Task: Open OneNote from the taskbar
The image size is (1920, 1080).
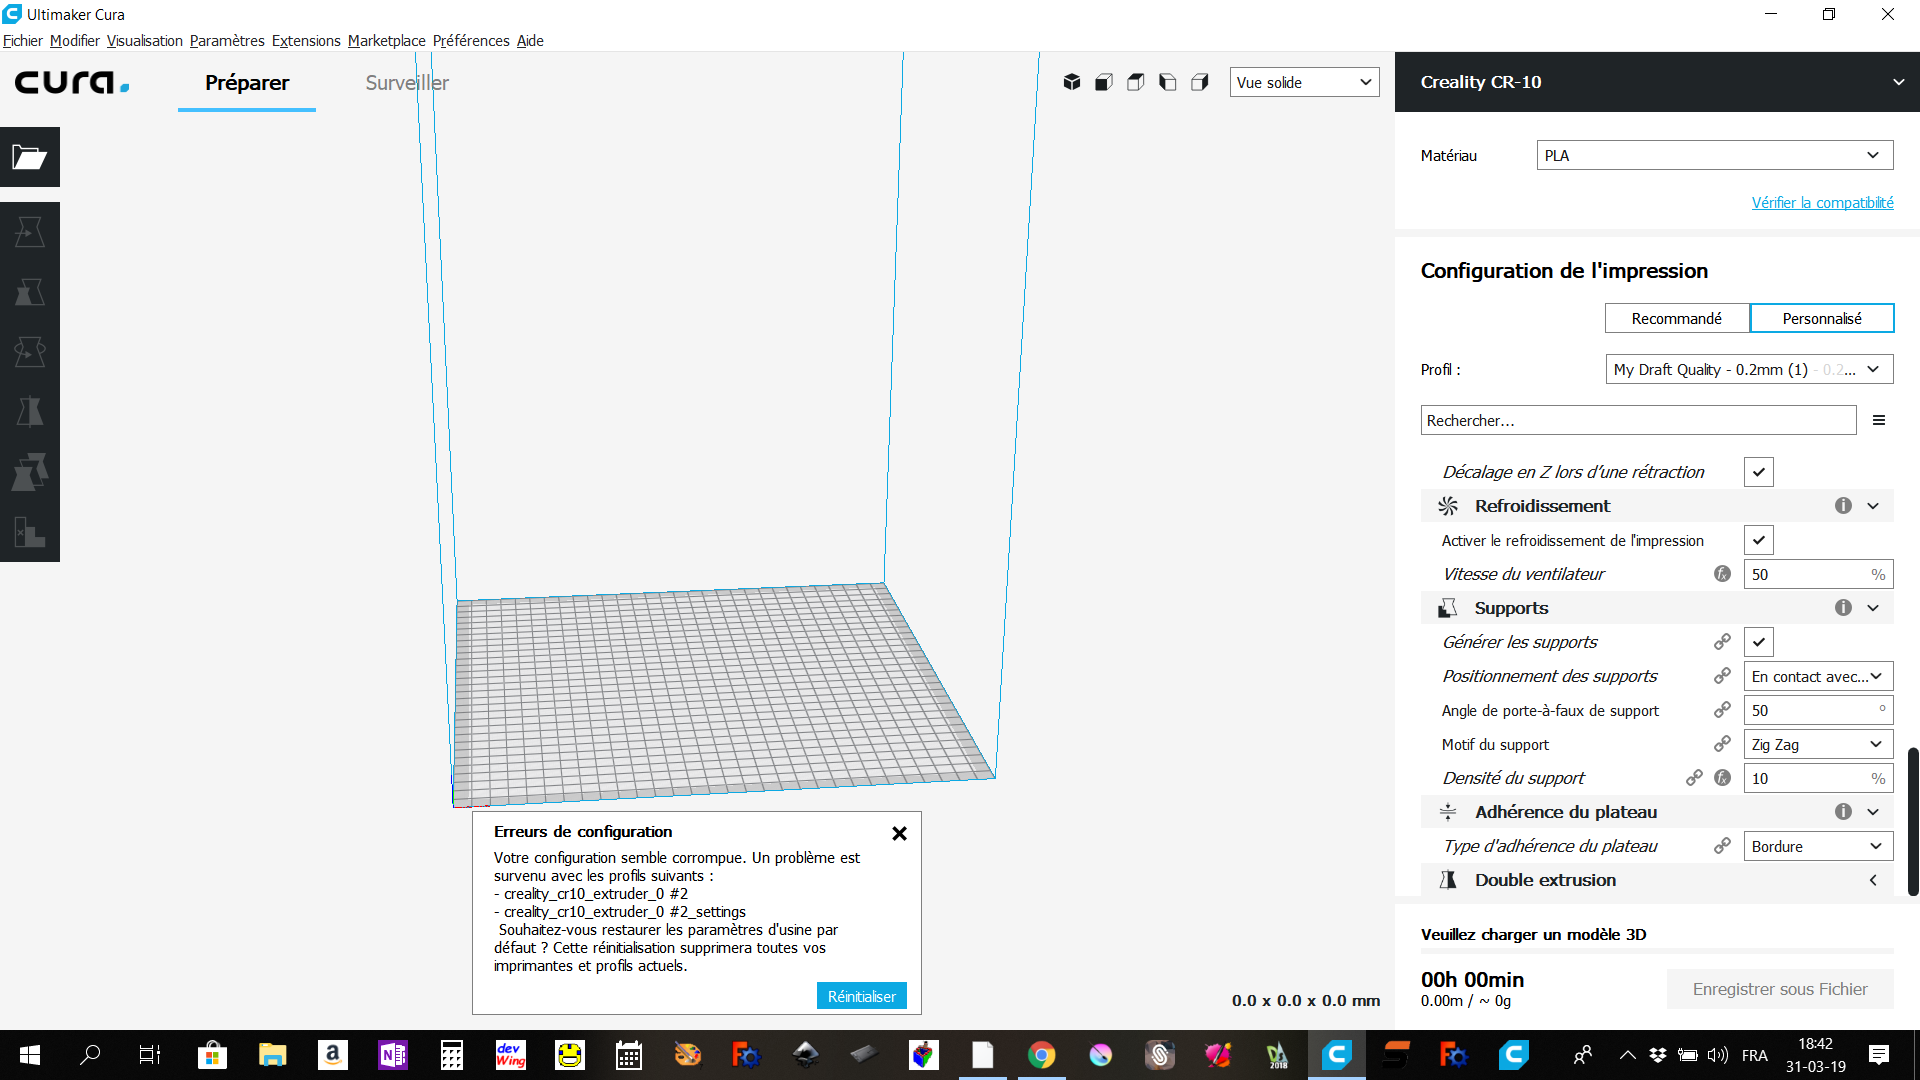Action: click(392, 1055)
